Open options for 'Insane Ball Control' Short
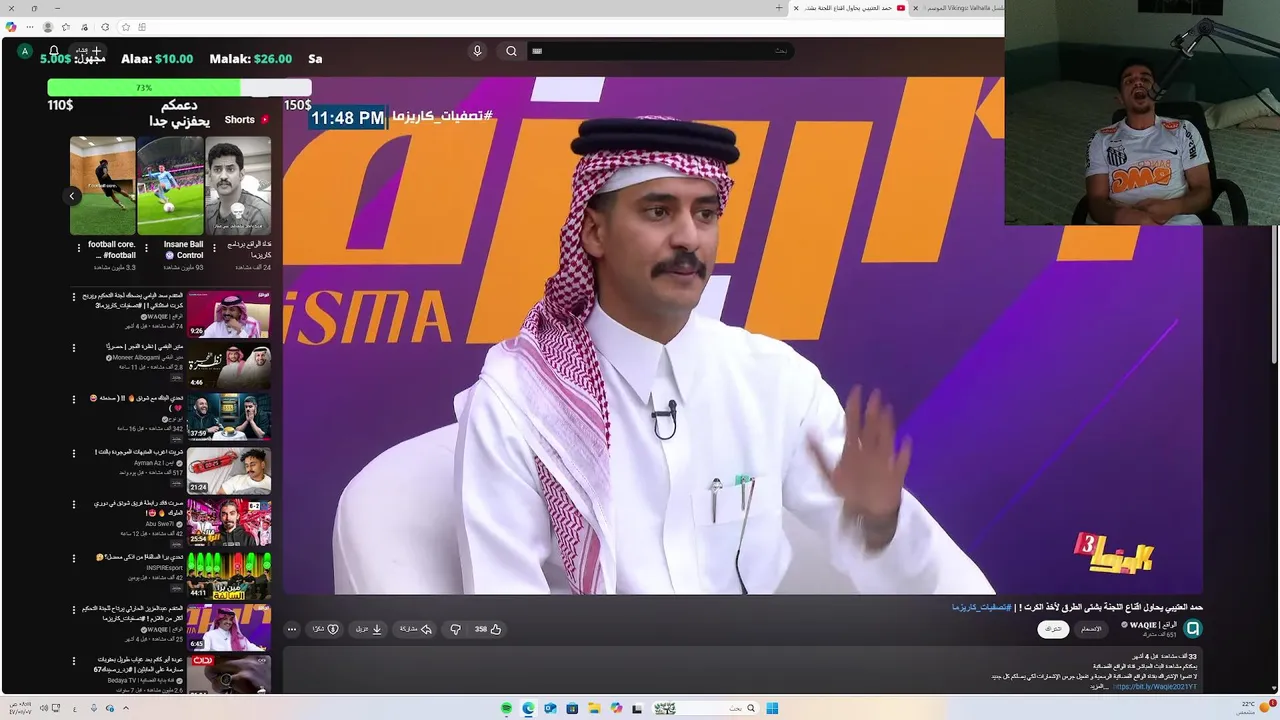 tap(146, 248)
